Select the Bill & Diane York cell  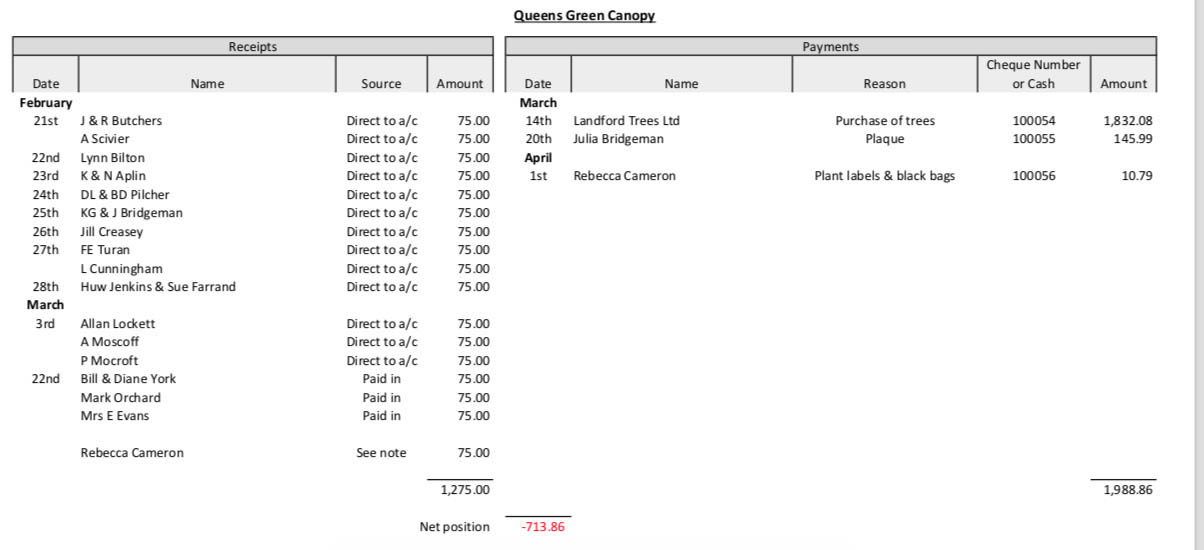(x=128, y=379)
